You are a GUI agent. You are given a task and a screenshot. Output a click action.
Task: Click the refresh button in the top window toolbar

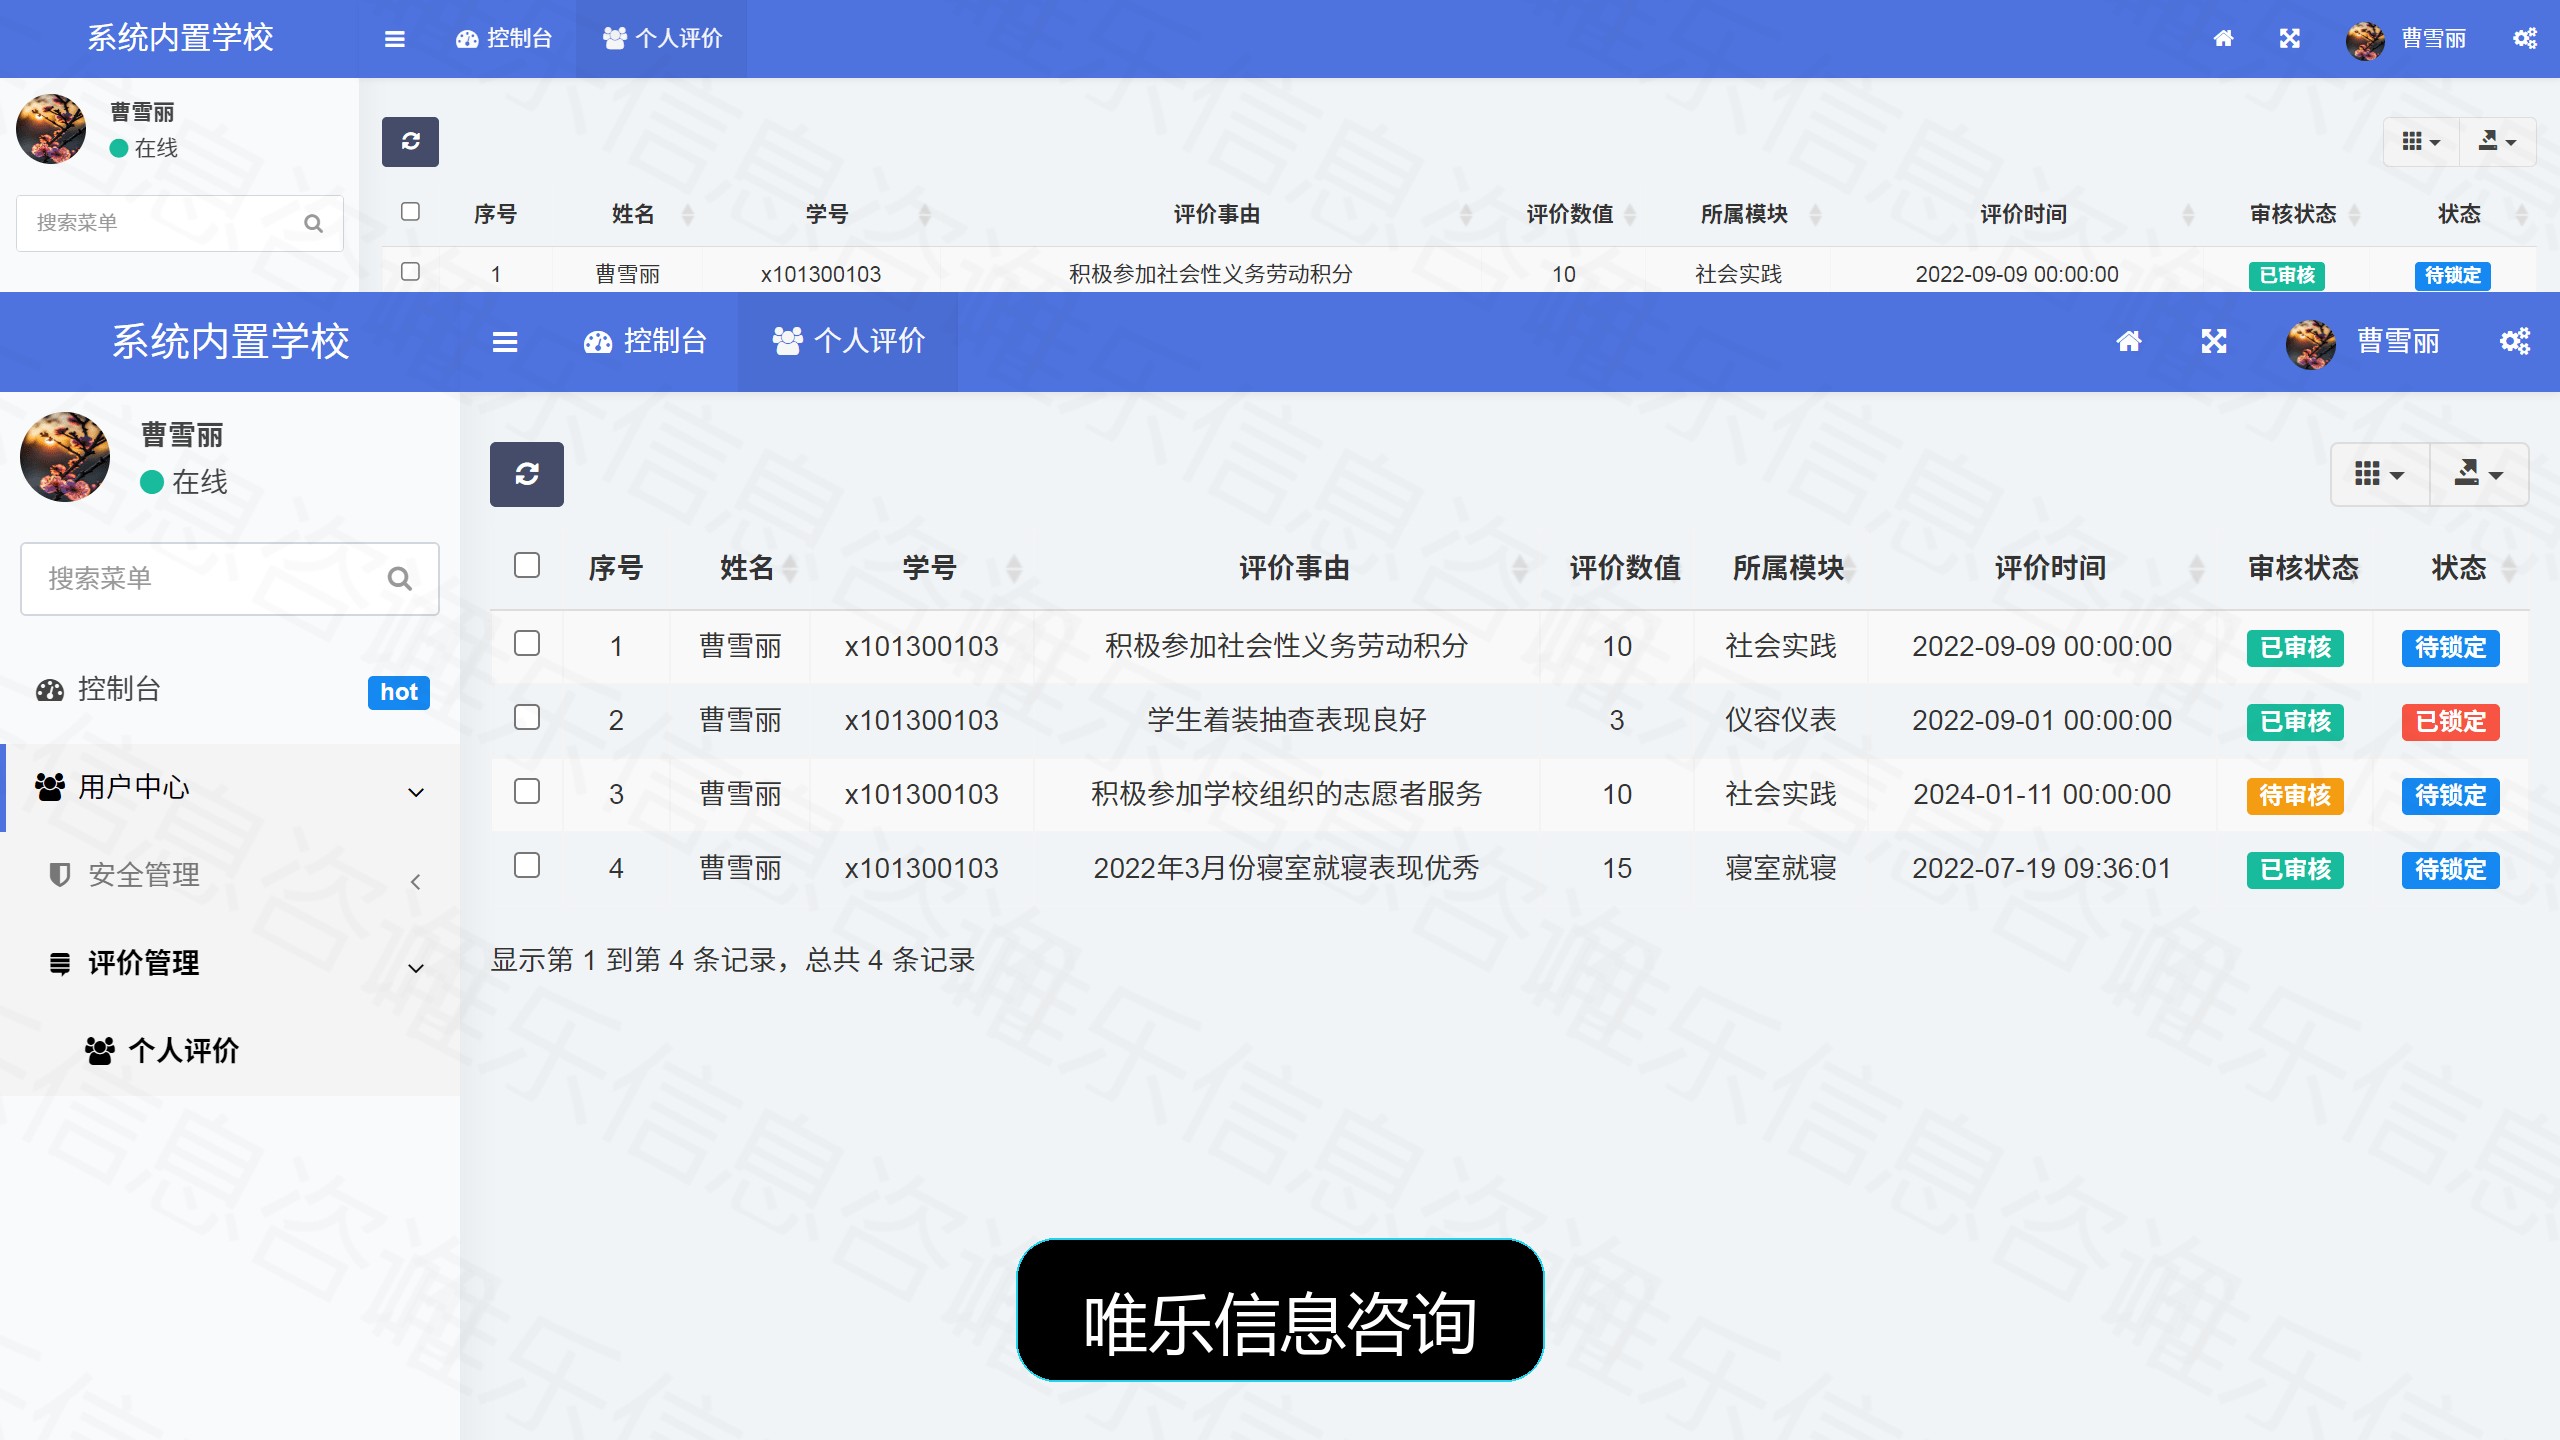(410, 141)
